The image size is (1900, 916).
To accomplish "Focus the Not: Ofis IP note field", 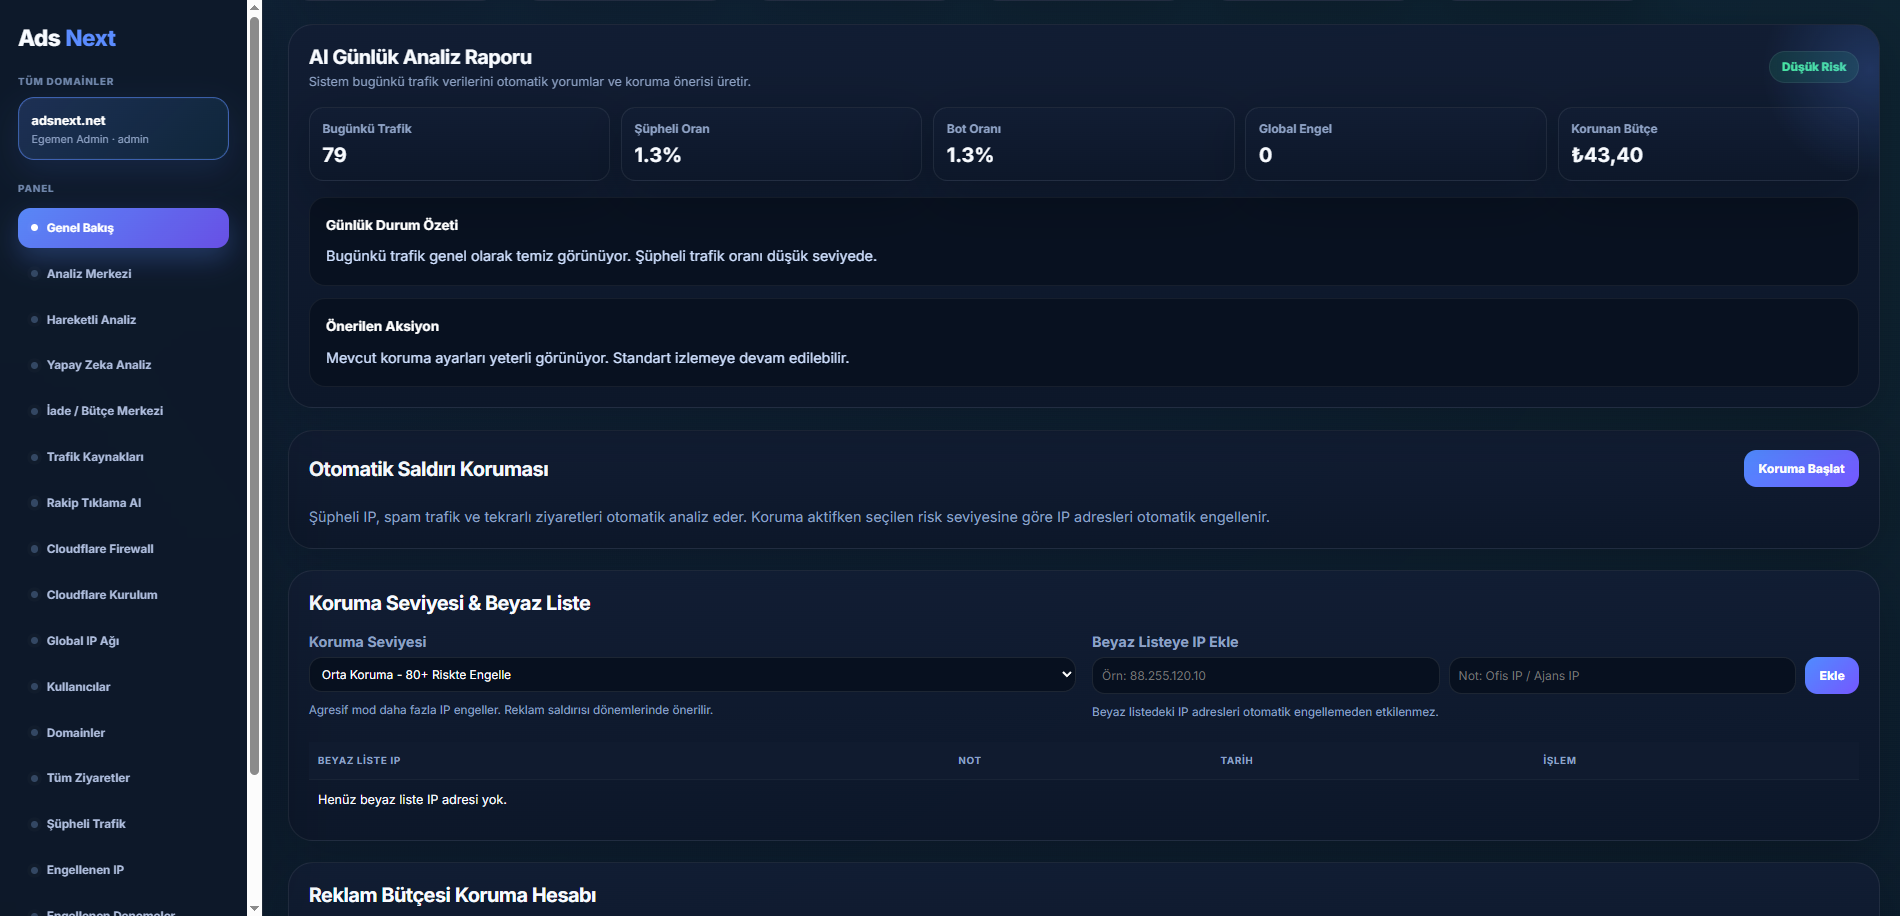I will [1622, 676].
